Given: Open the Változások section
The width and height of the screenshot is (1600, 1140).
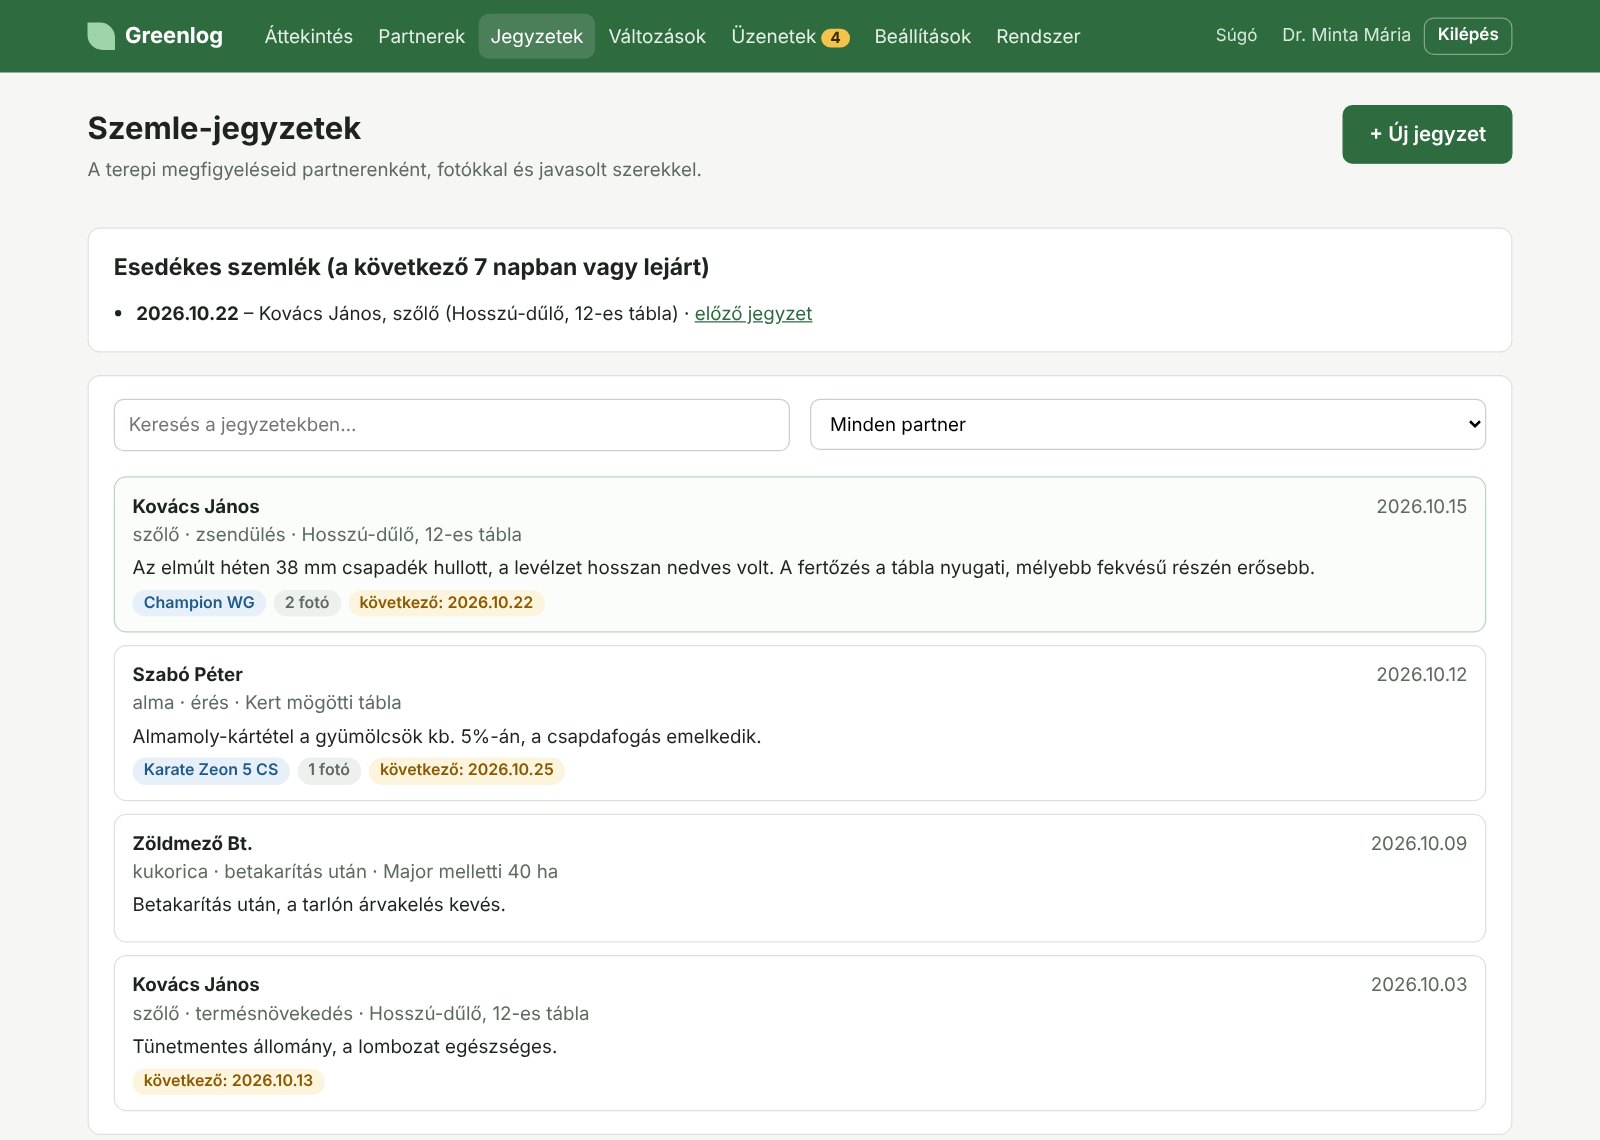Looking at the screenshot, I should tap(657, 36).
